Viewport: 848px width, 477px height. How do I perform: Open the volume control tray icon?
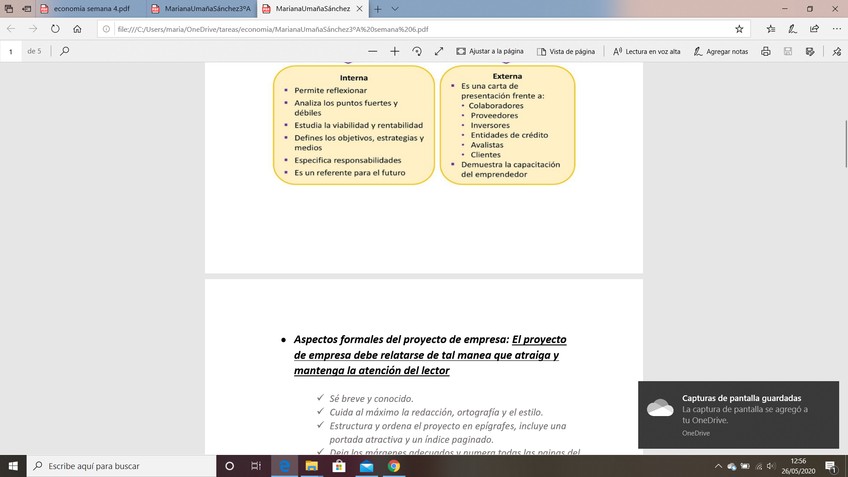[x=771, y=466]
